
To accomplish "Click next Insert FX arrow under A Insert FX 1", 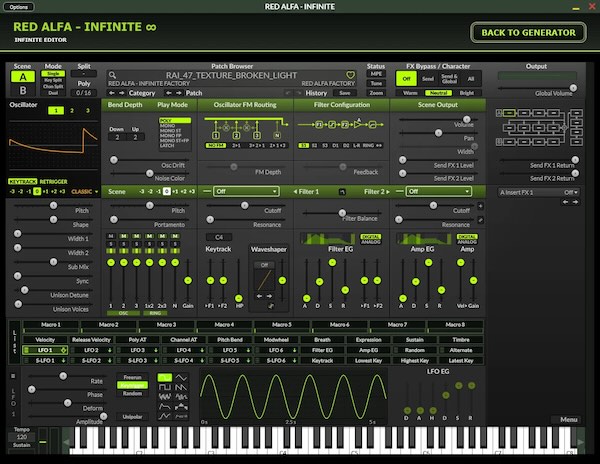I will point(575,202).
